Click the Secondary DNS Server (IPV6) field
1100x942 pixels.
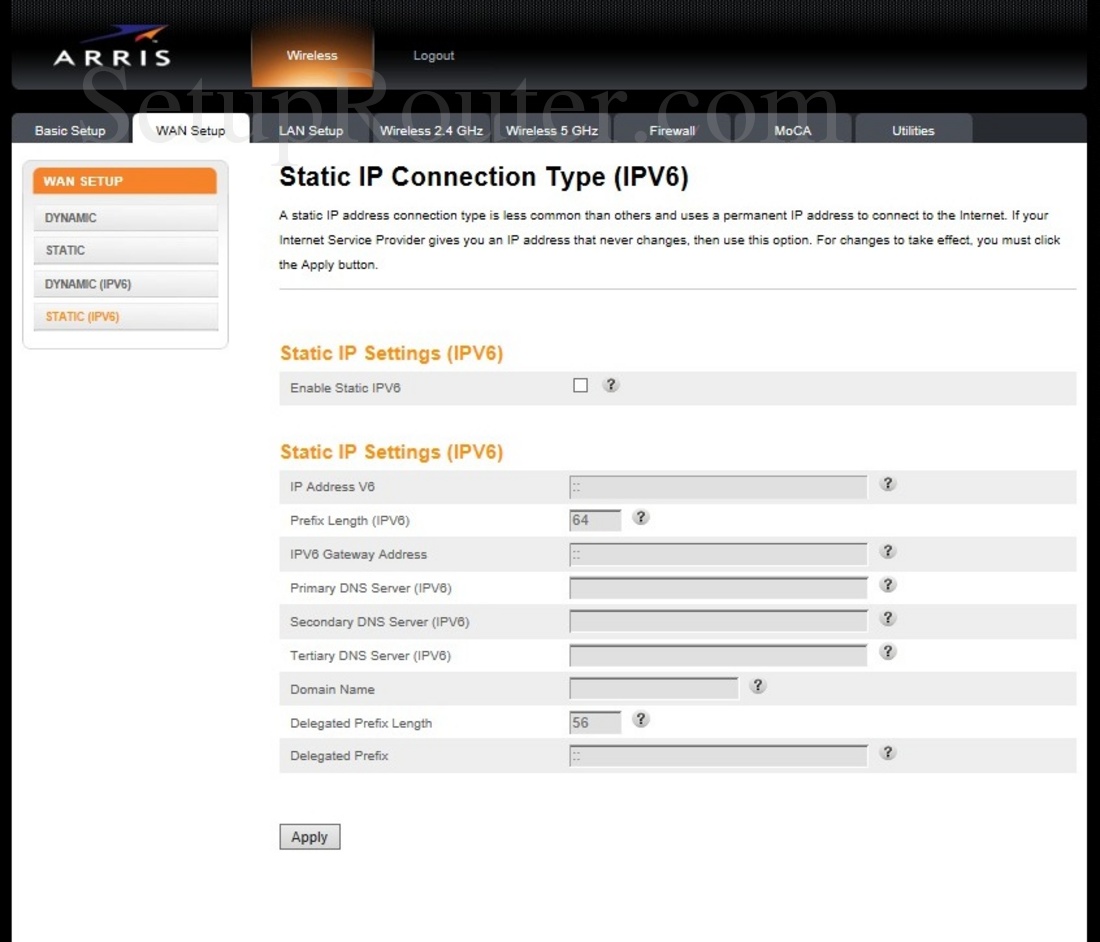[x=718, y=621]
